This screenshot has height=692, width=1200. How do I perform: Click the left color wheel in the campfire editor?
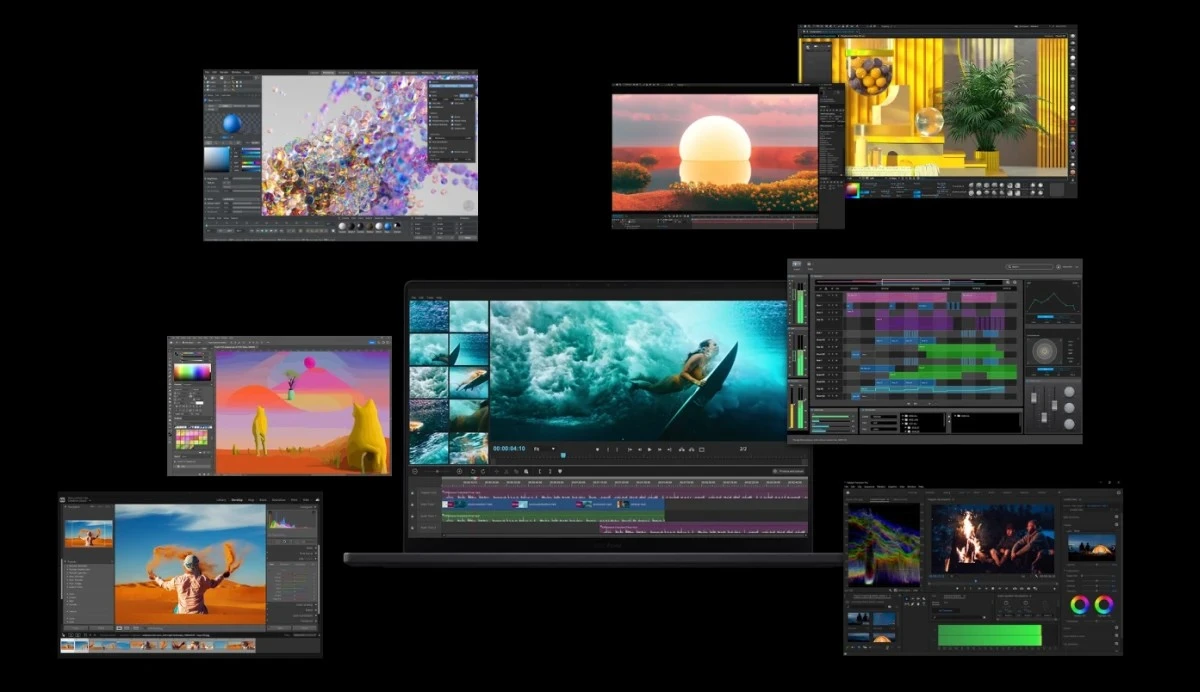[1080, 604]
